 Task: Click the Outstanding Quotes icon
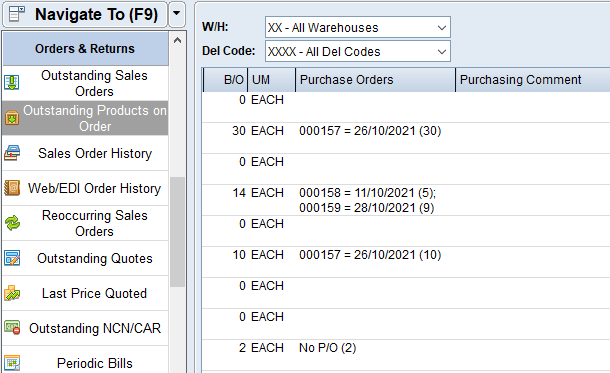pos(12,258)
